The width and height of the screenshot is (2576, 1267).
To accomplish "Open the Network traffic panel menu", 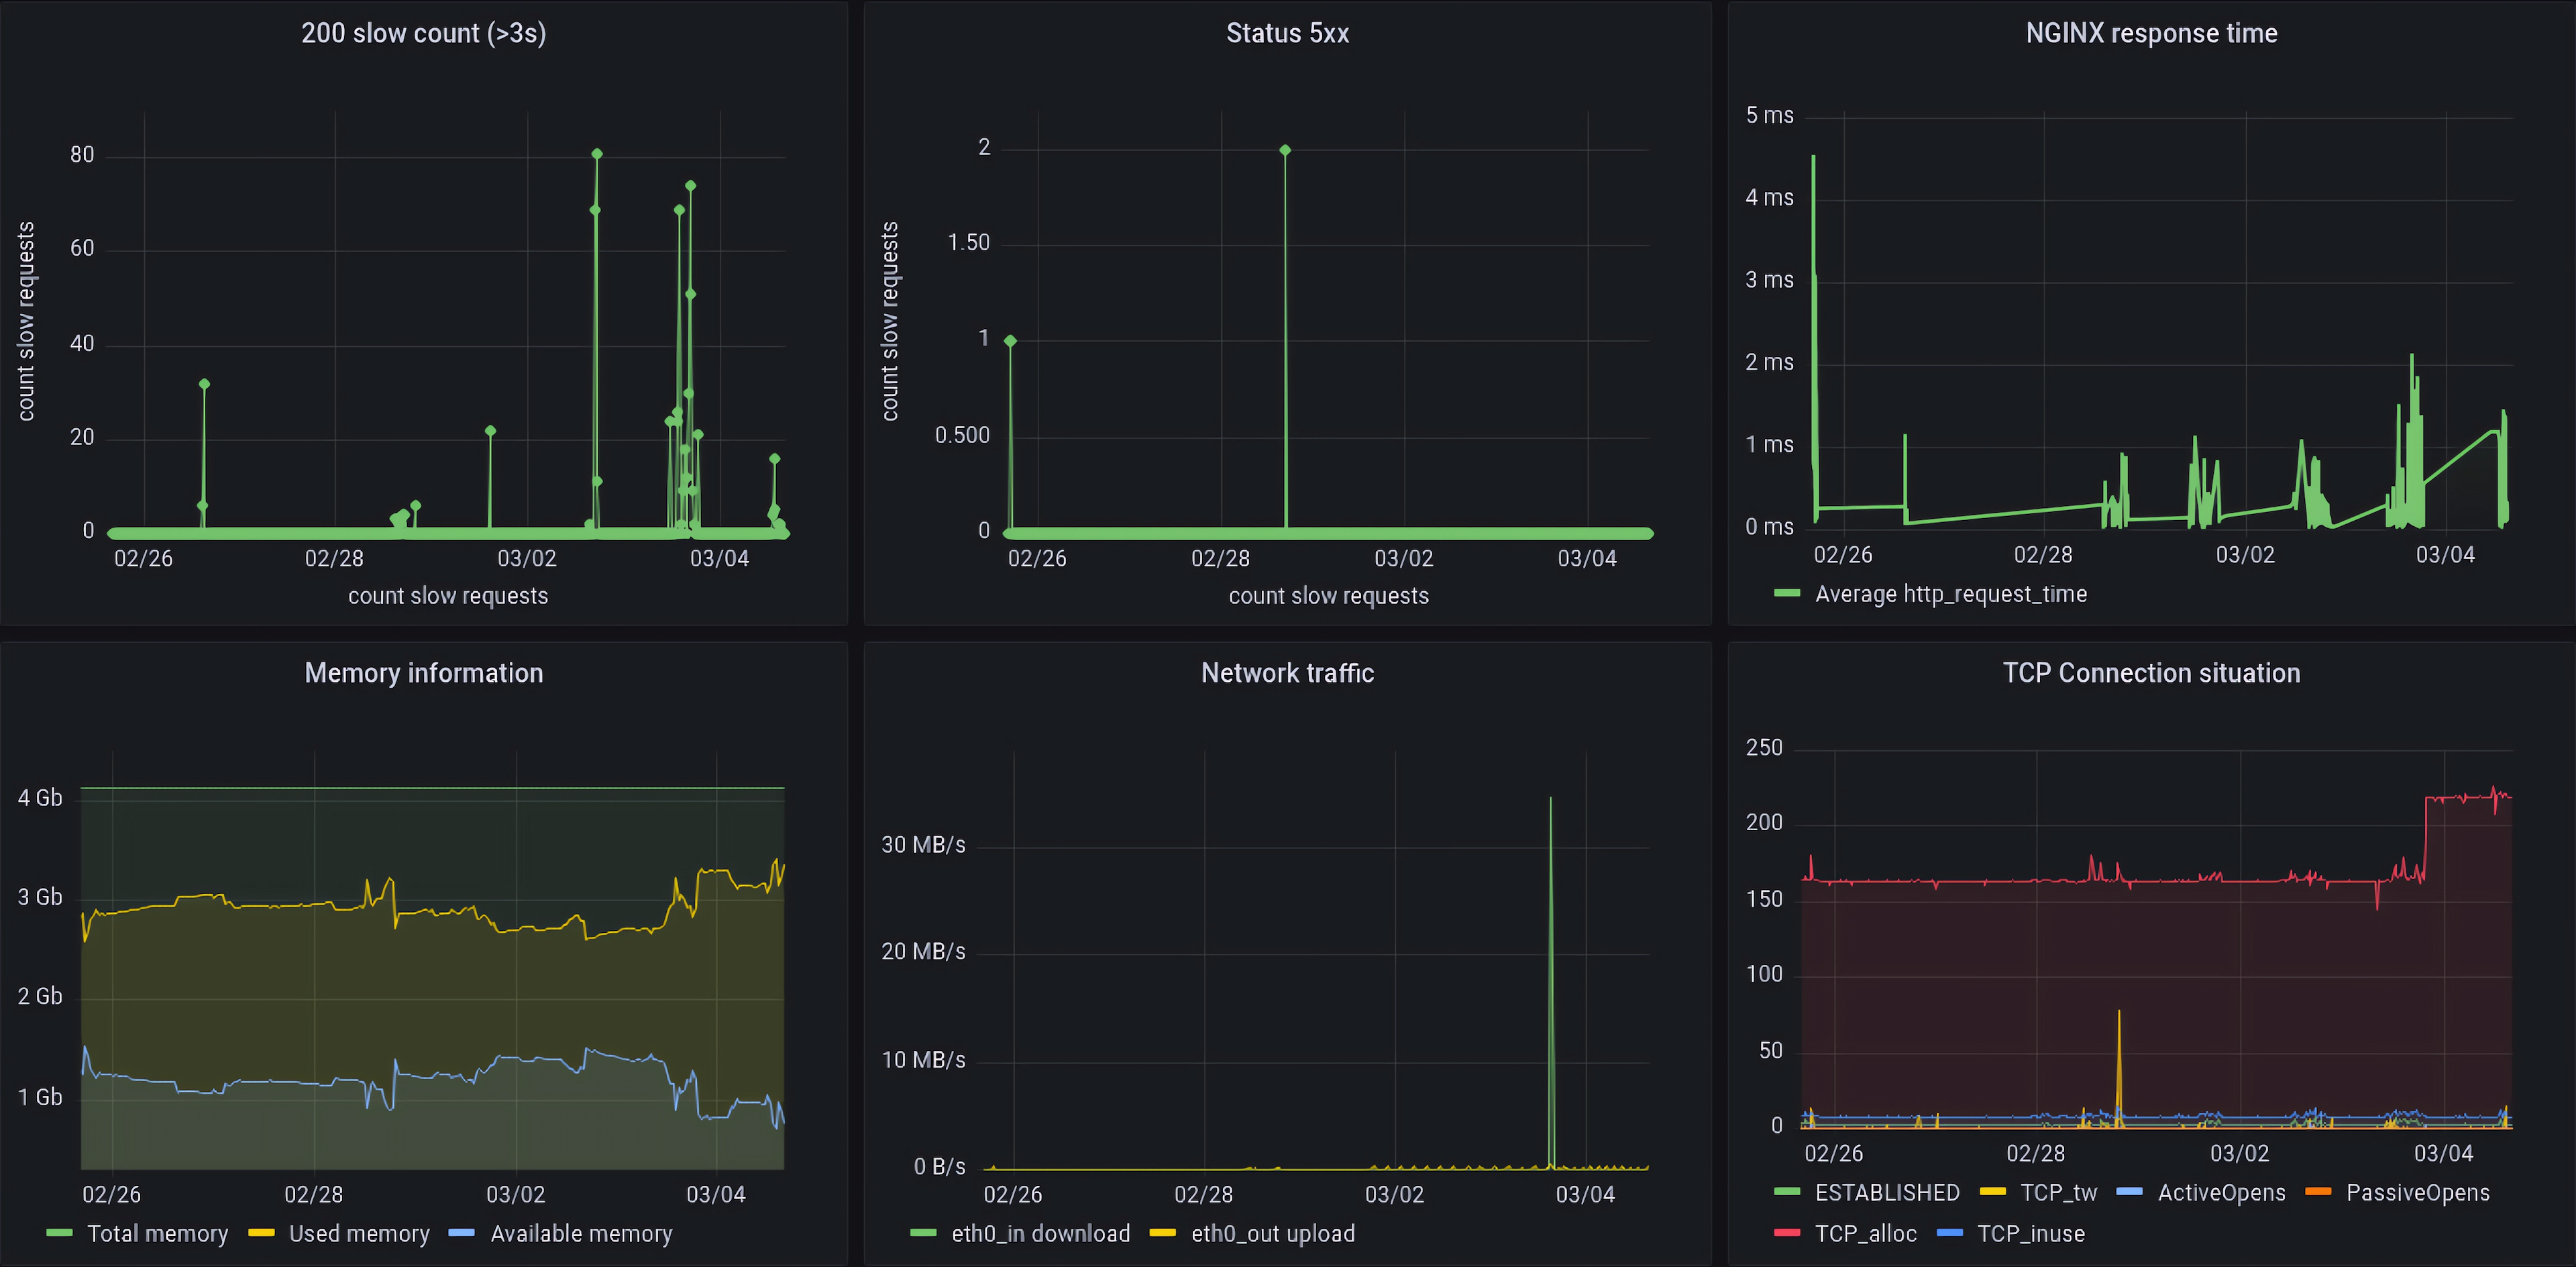I will click(1288, 672).
